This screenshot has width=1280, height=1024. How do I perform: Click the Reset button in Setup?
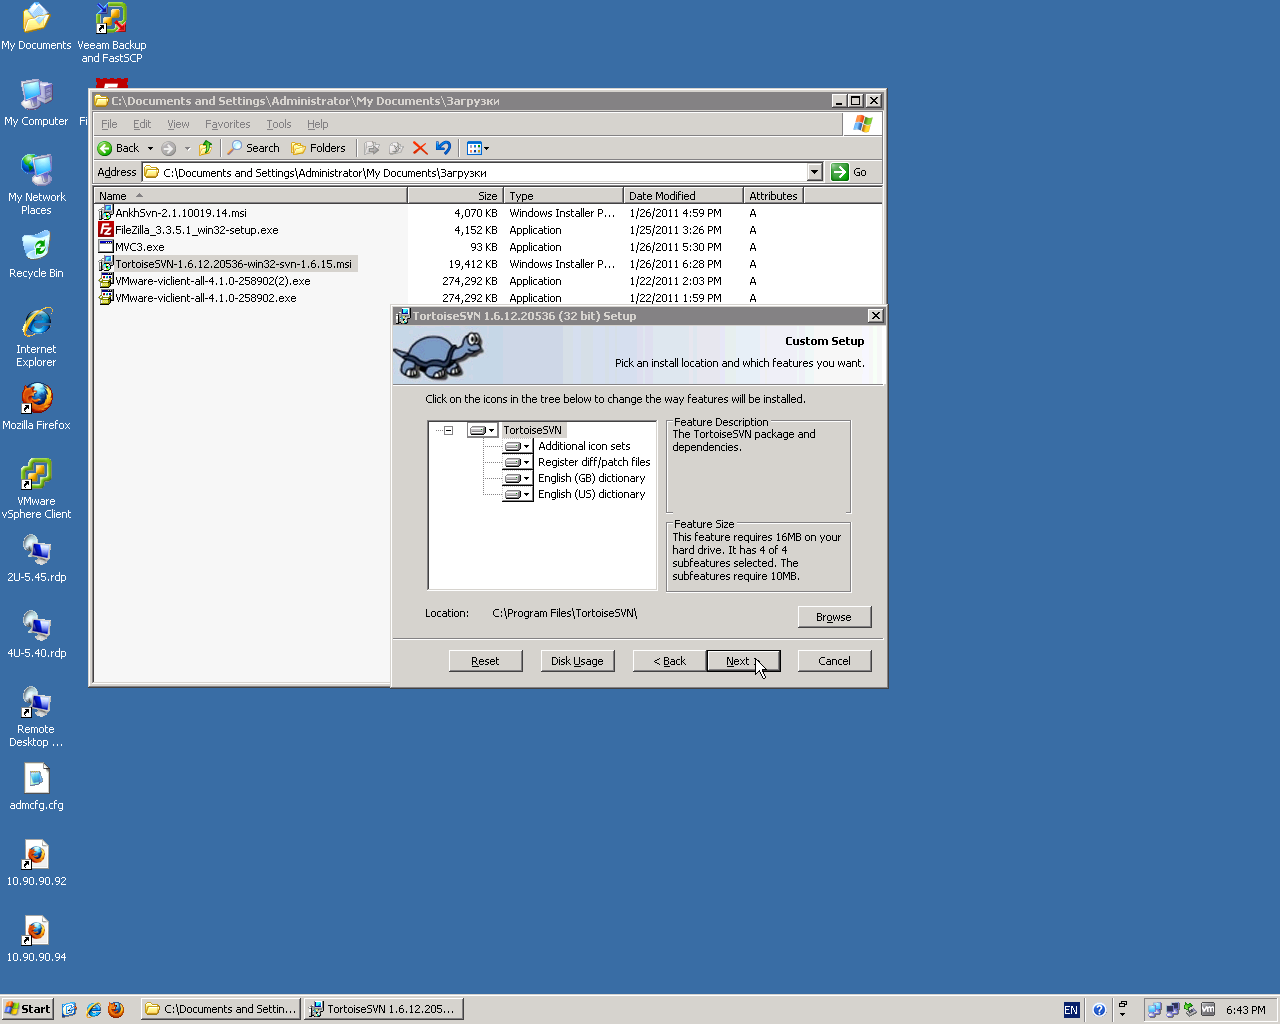point(485,661)
